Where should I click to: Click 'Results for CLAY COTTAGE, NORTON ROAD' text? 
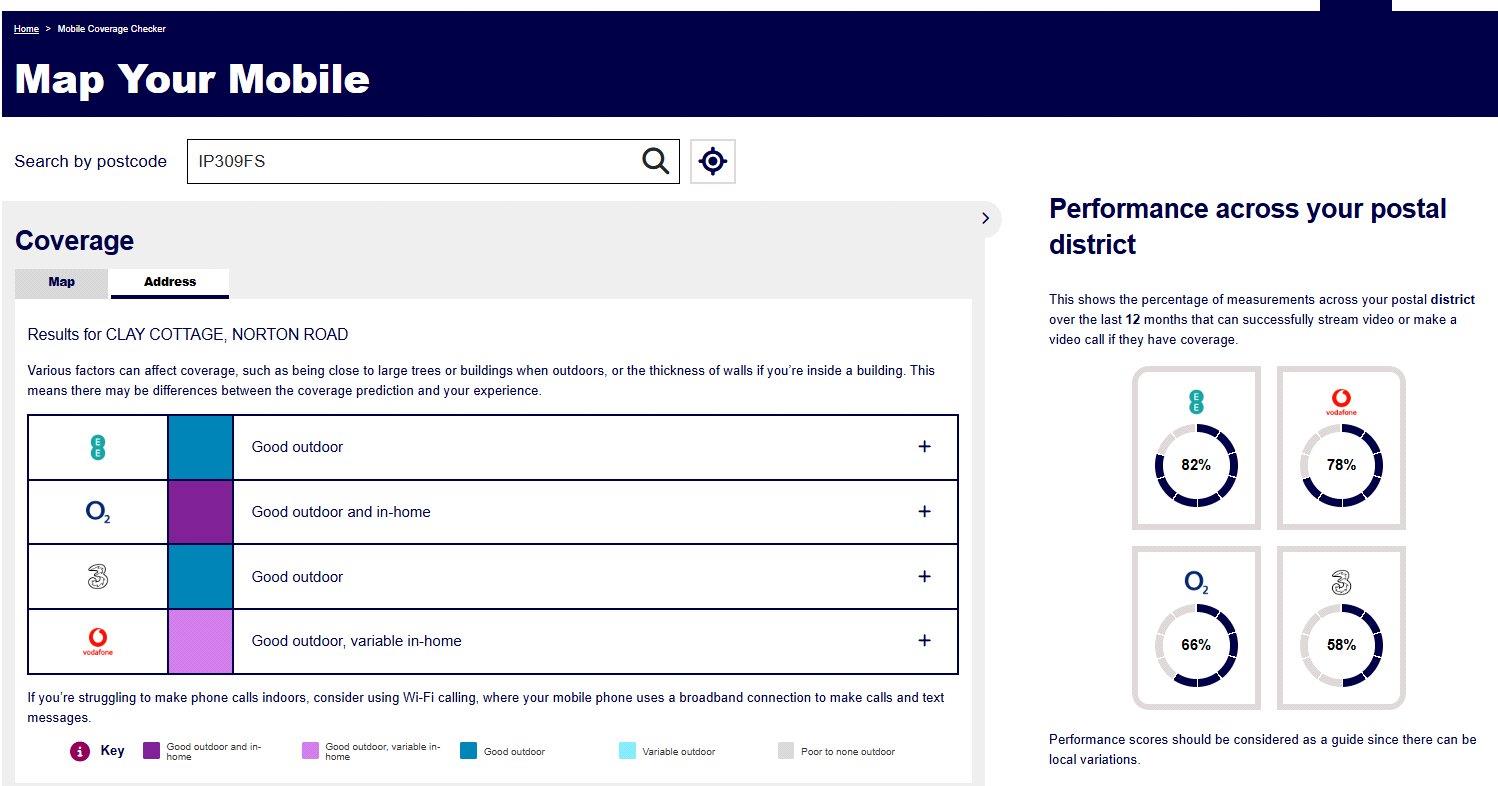[188, 335]
